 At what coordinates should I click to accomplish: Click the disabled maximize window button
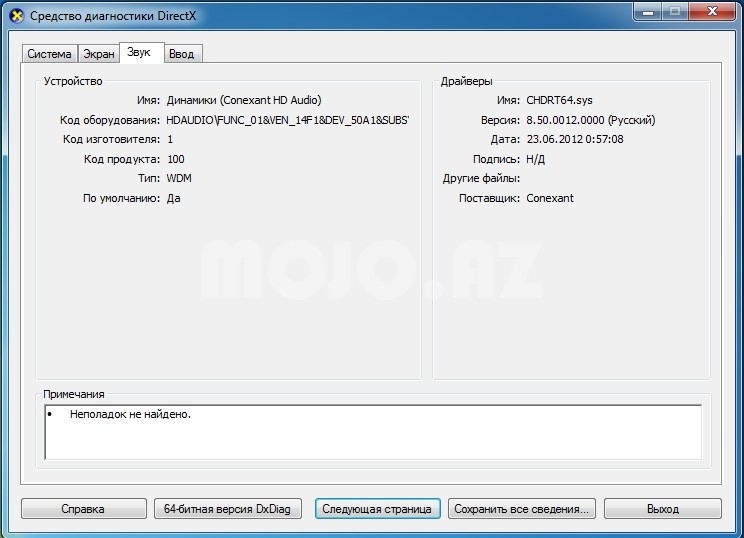674,13
